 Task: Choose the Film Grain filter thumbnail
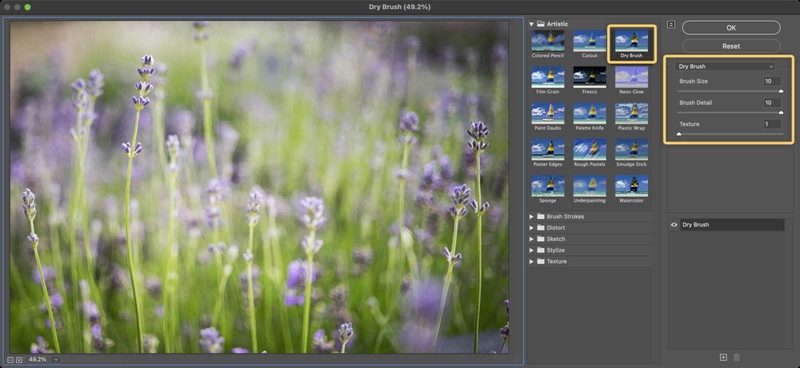point(547,77)
